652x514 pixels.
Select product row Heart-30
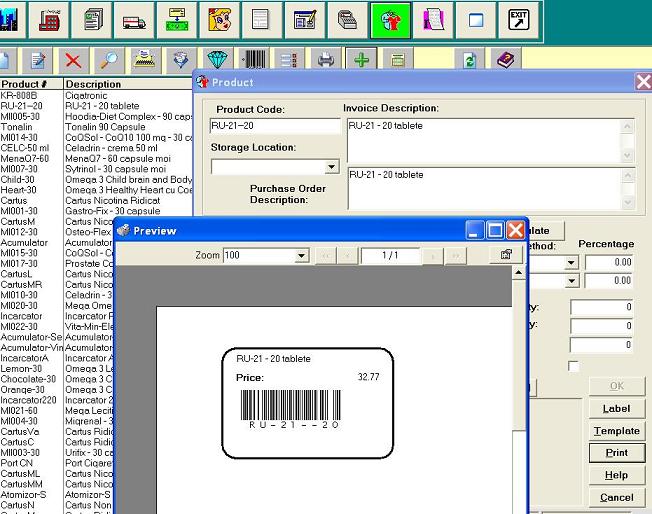96,190
